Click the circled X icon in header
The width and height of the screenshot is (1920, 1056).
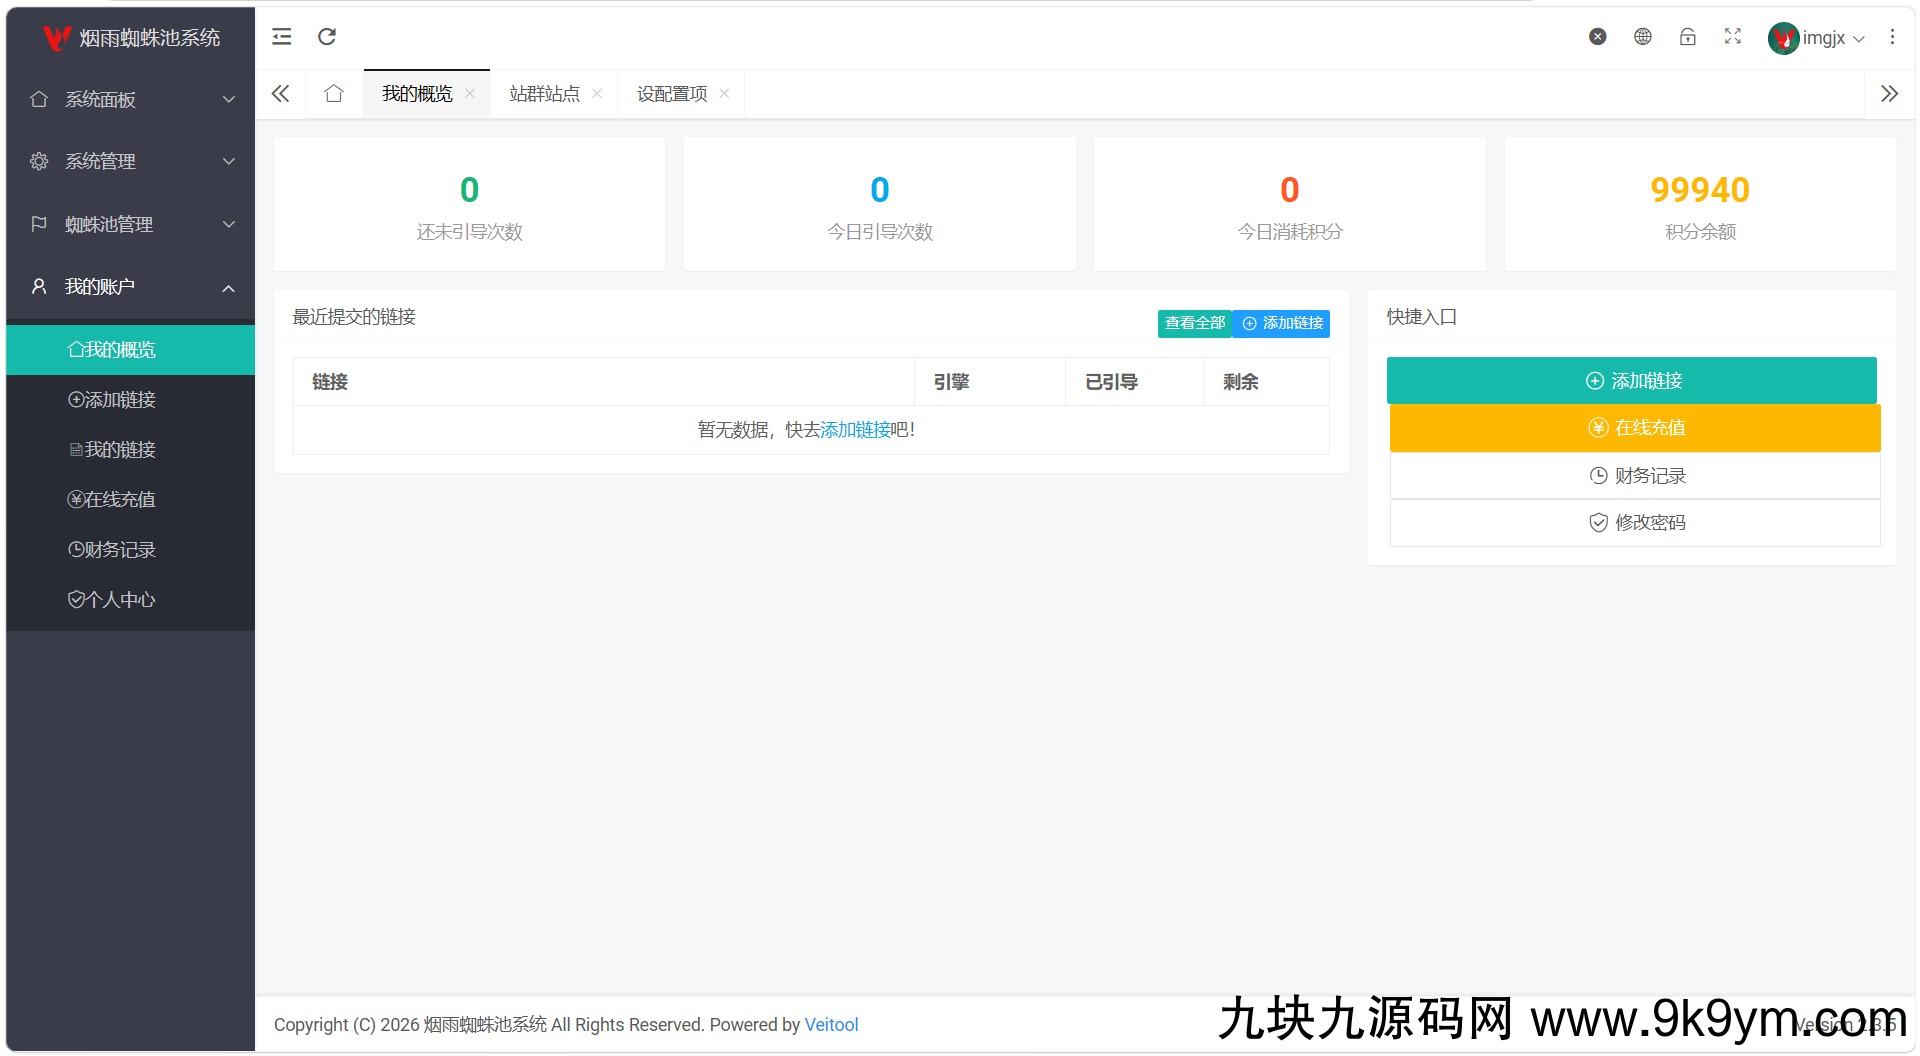tap(1598, 37)
